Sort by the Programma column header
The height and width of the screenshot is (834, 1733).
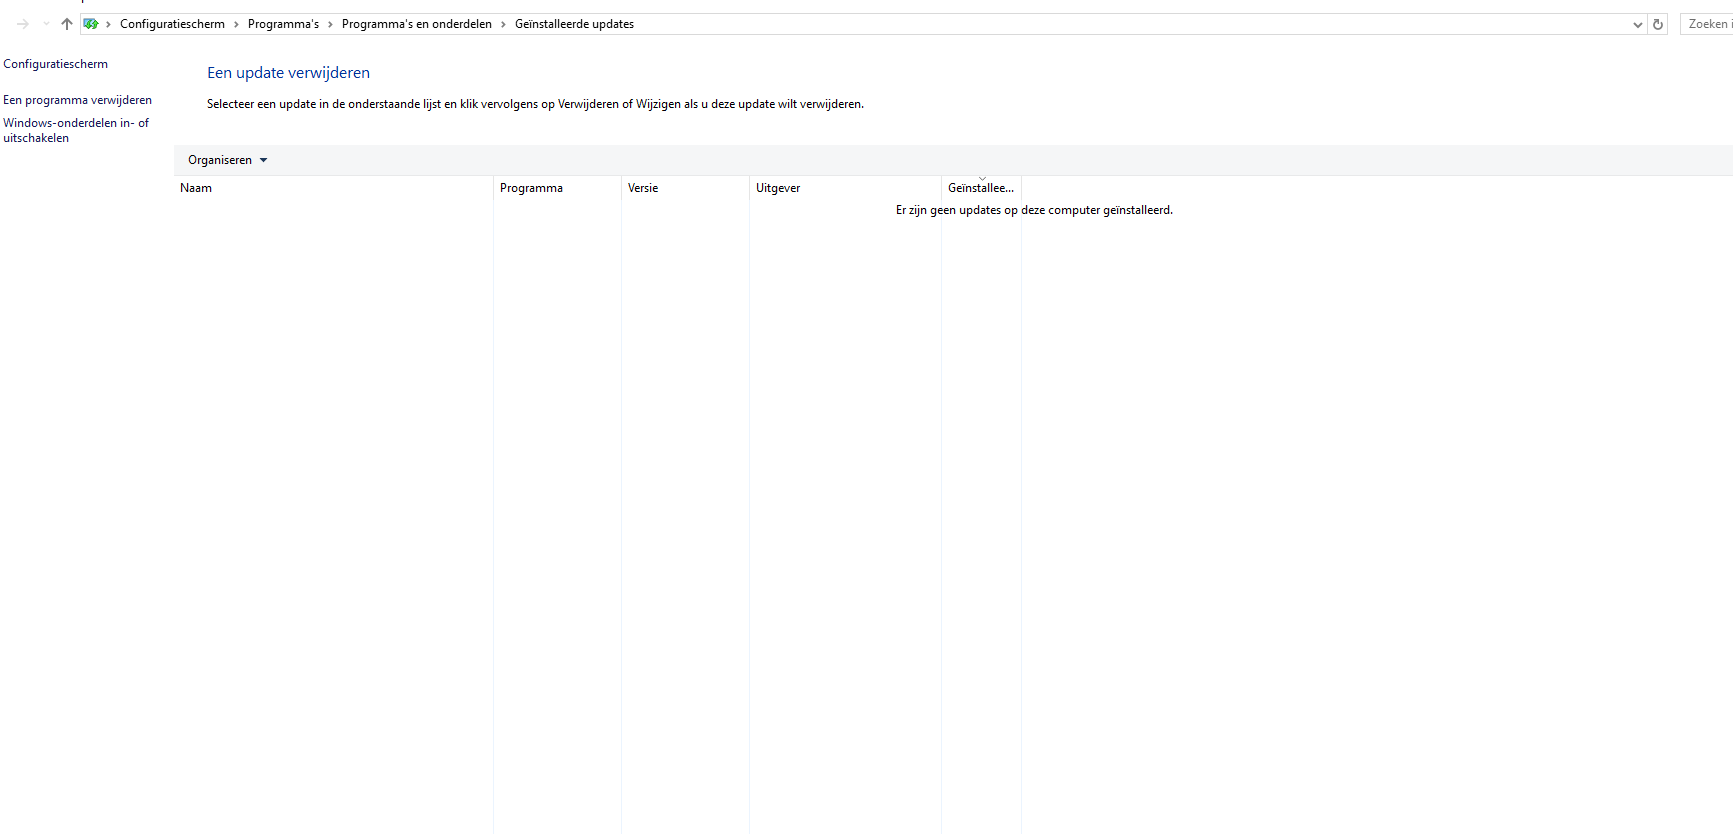point(557,188)
